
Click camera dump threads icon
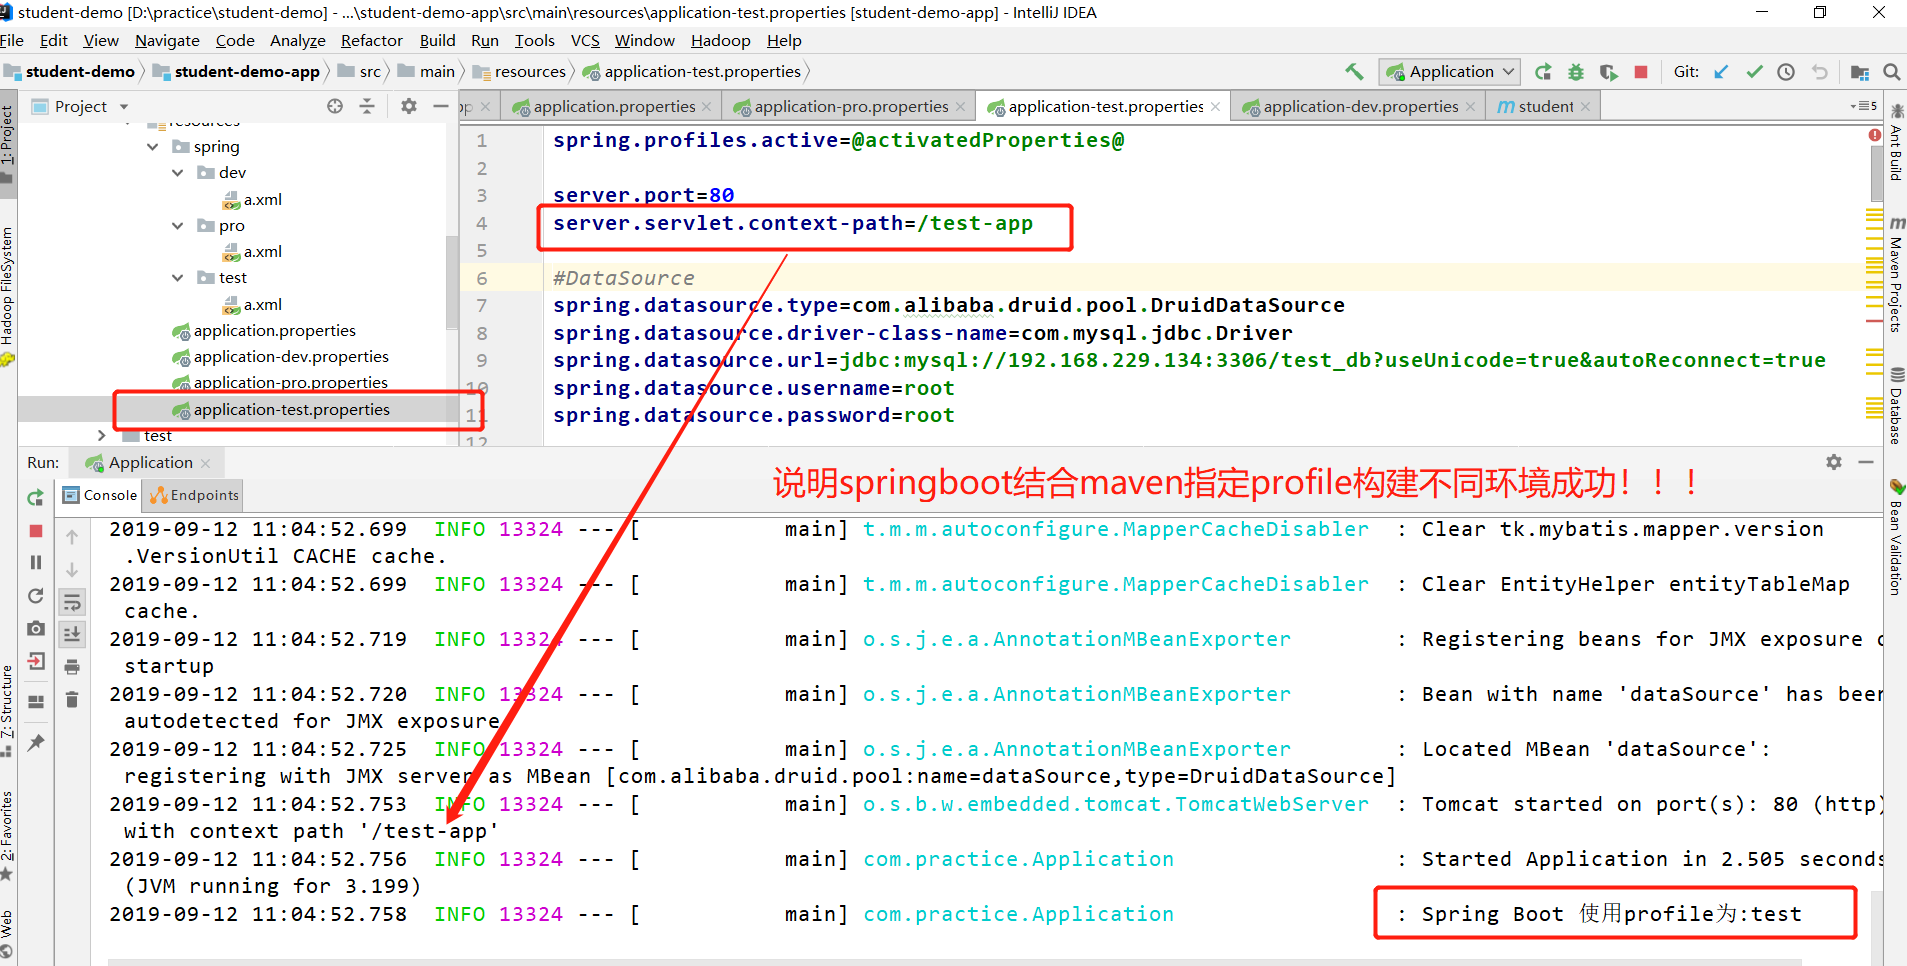tap(35, 628)
